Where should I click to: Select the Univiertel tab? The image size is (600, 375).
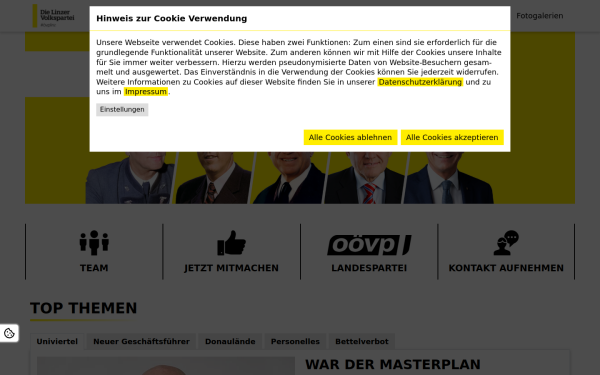coord(57,341)
